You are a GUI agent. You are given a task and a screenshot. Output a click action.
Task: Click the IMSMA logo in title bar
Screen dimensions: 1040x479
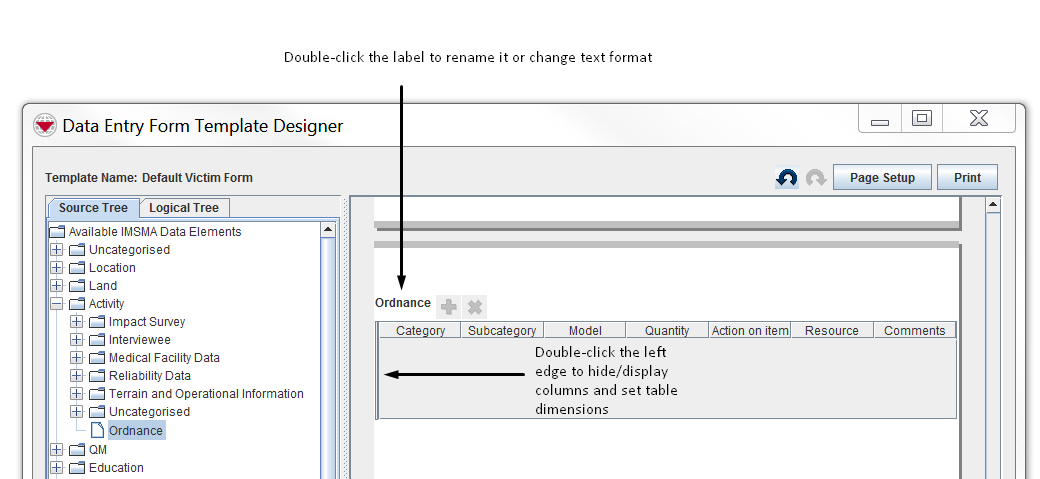tap(45, 125)
